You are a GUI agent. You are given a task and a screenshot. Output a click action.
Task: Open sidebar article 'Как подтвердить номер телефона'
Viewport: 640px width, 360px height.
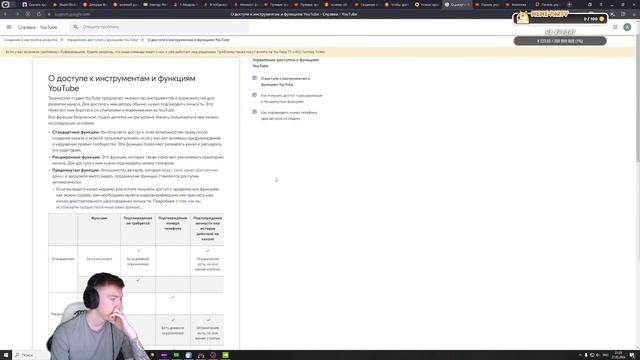[x=289, y=115]
